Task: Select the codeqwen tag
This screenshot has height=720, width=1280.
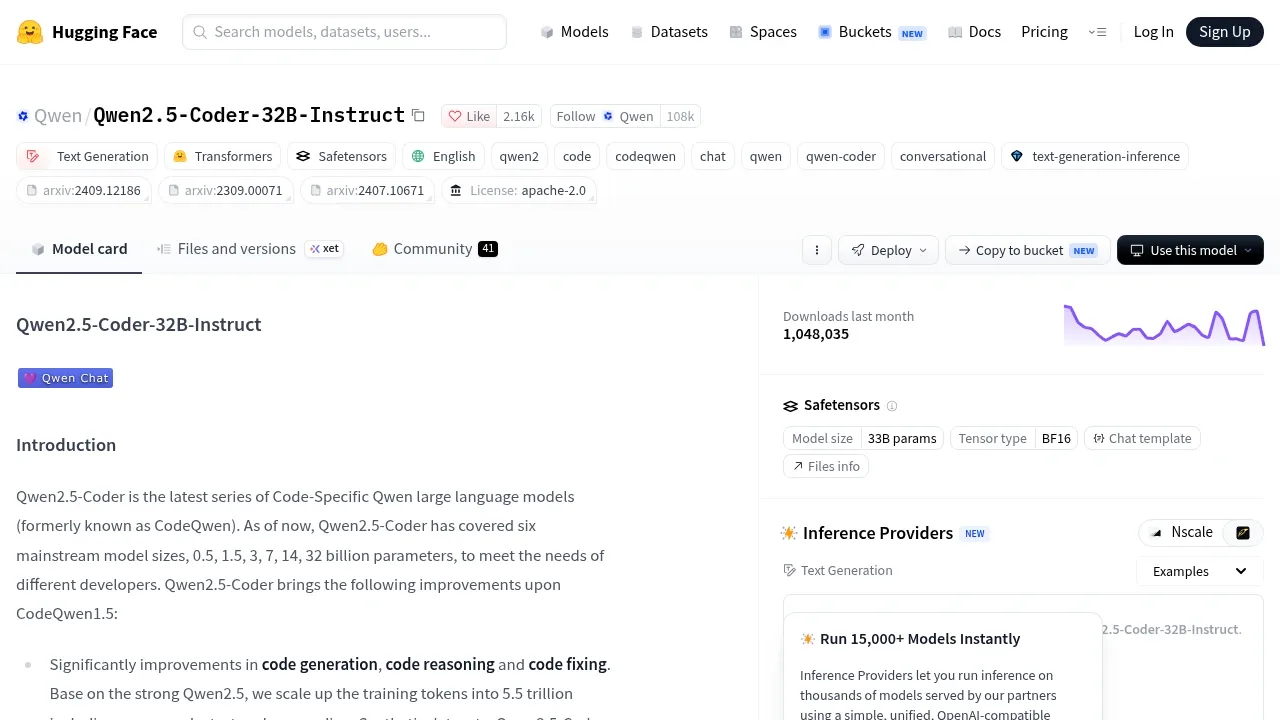Action: [645, 156]
